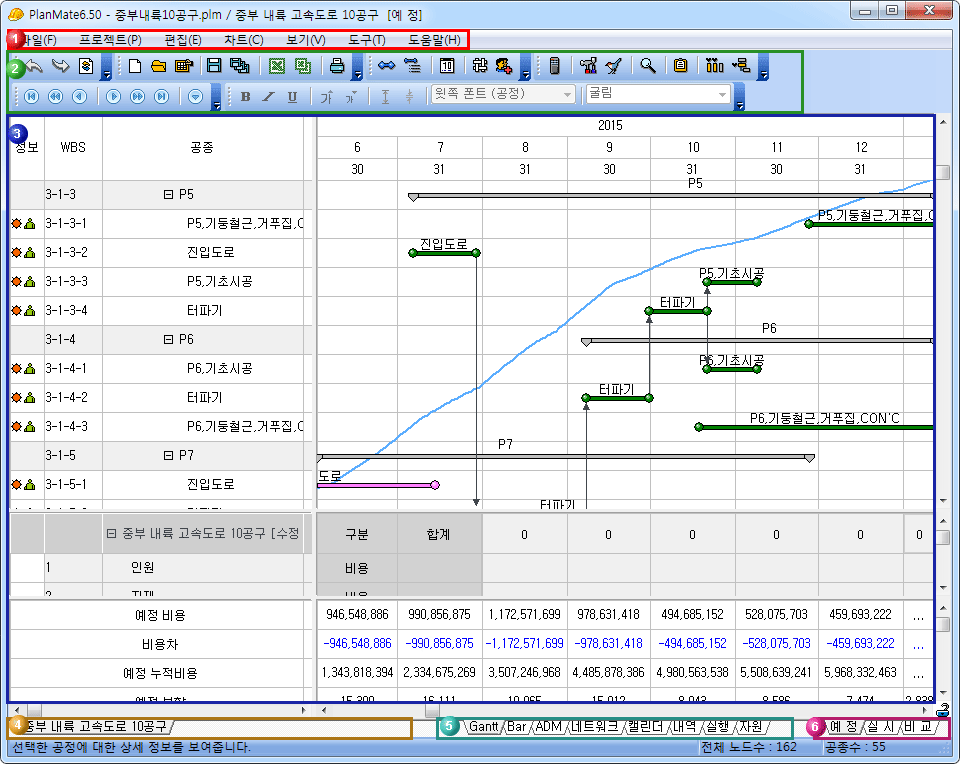Click the green Excel export icon
Image resolution: width=960 pixels, height=764 pixels.
pos(277,66)
